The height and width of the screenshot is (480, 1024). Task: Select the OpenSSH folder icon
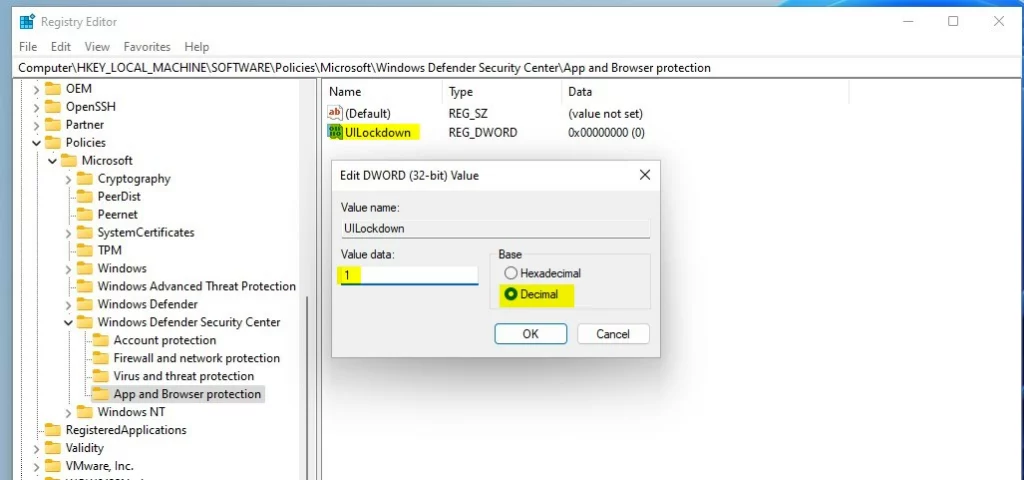53,106
